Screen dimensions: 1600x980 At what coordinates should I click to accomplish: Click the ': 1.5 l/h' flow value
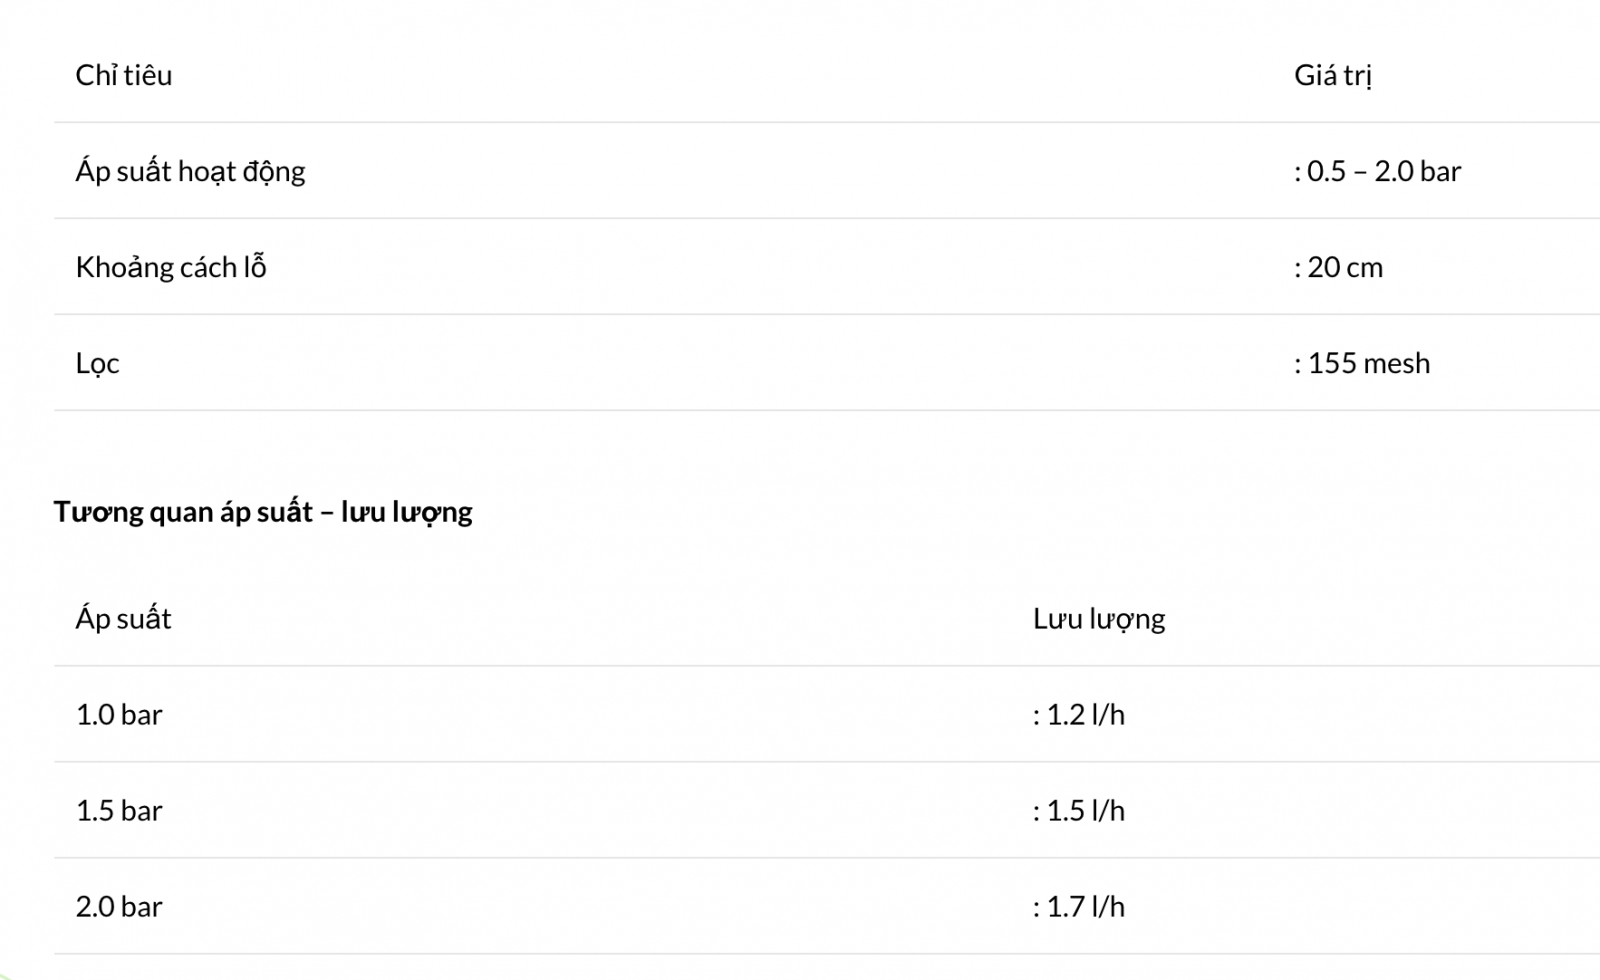[x=1079, y=811]
